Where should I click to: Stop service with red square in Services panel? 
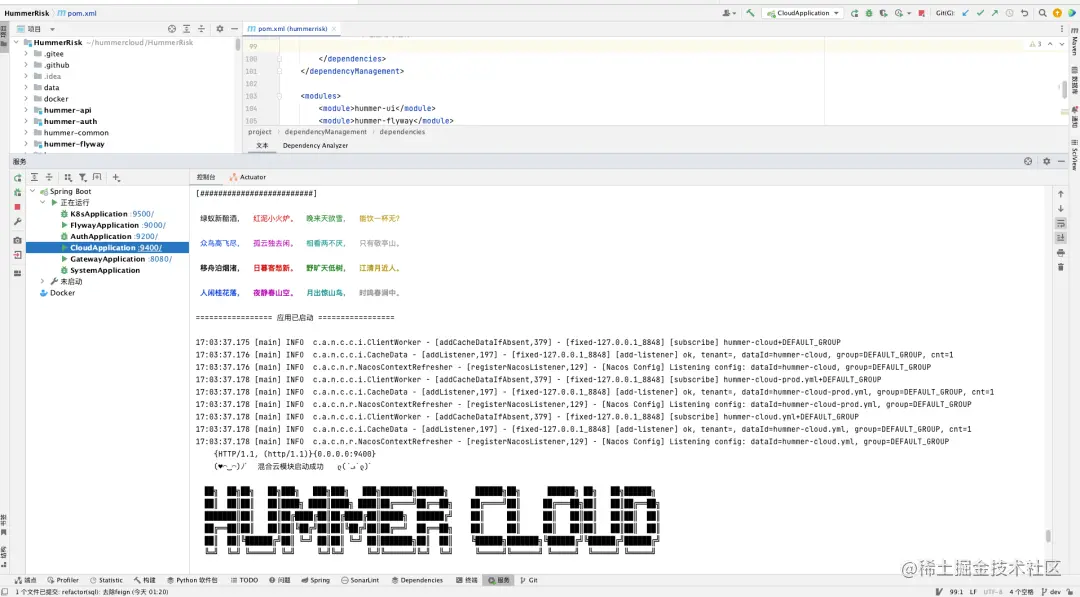tap(17, 207)
